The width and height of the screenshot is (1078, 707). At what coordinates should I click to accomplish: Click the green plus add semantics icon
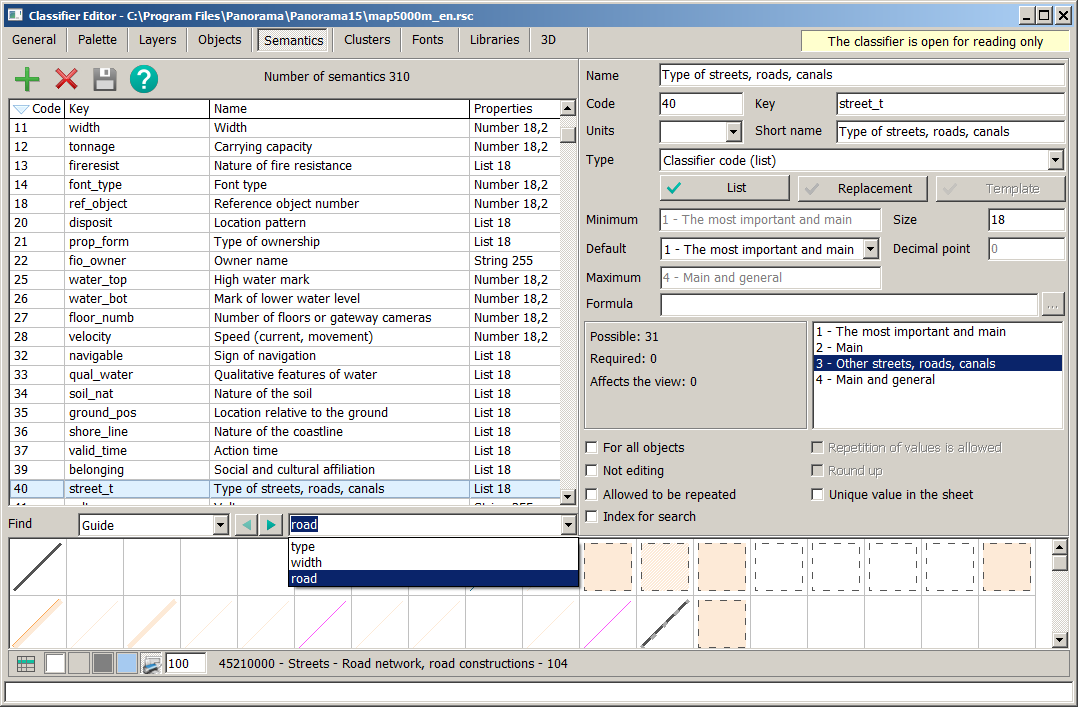(x=27, y=80)
